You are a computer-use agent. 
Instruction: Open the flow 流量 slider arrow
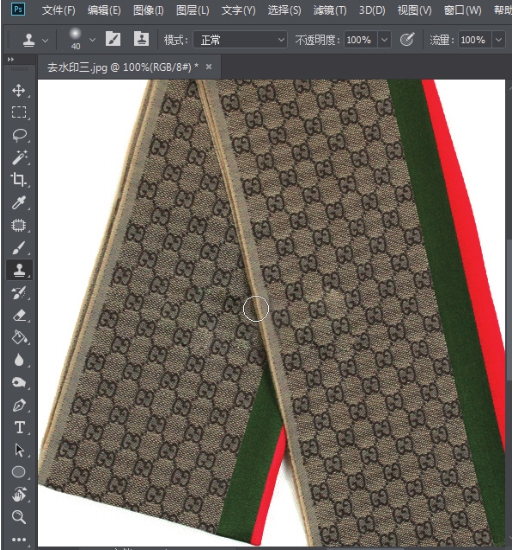click(499, 40)
